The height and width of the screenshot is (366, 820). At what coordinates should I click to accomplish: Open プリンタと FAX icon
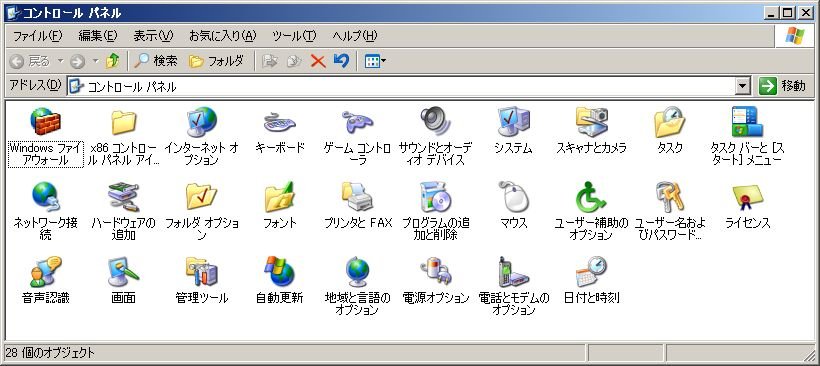pos(358,197)
